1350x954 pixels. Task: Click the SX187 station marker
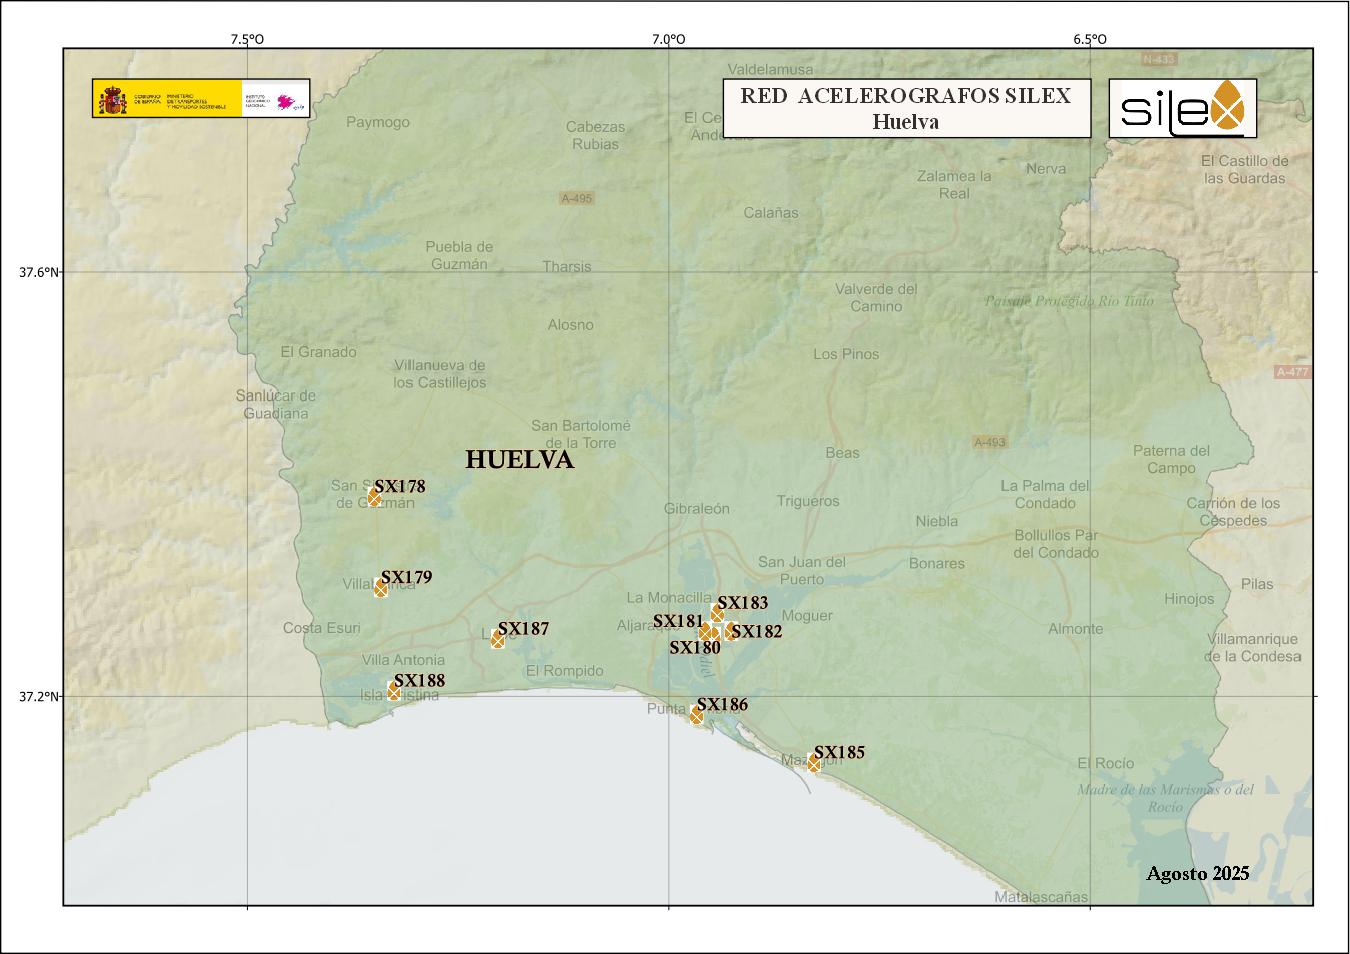pos(498,639)
